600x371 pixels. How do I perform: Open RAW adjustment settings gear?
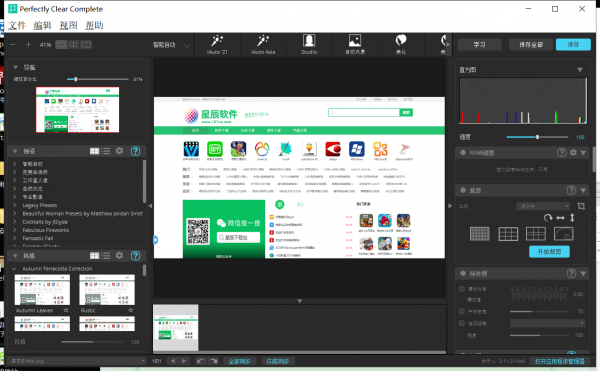point(573,152)
